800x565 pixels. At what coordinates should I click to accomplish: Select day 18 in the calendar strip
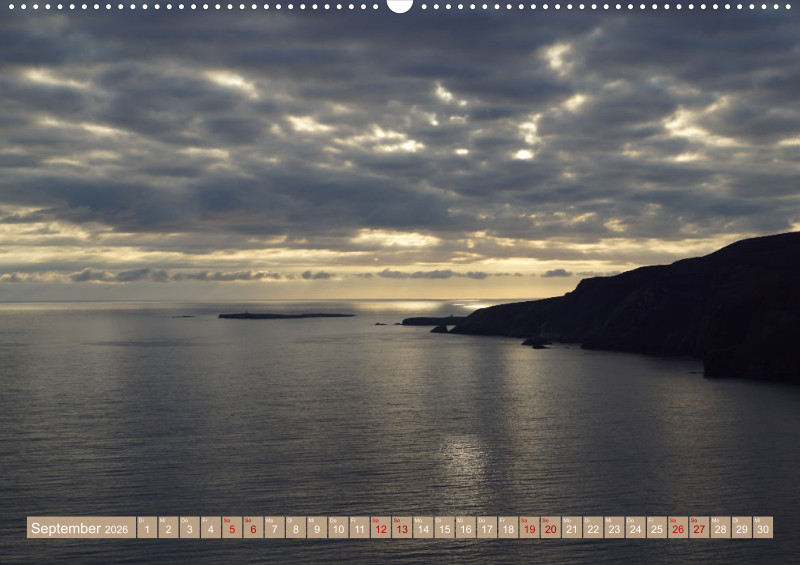click(x=509, y=527)
